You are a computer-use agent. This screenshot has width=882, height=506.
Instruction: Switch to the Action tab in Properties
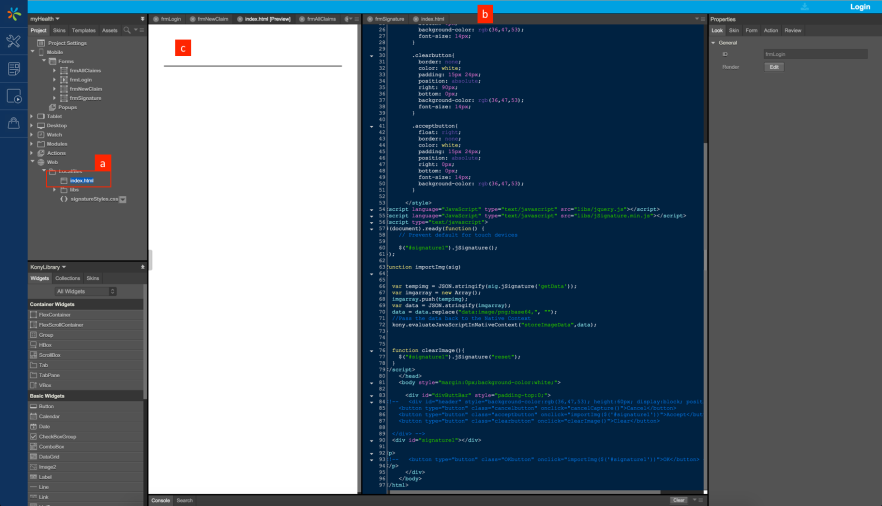coord(771,30)
